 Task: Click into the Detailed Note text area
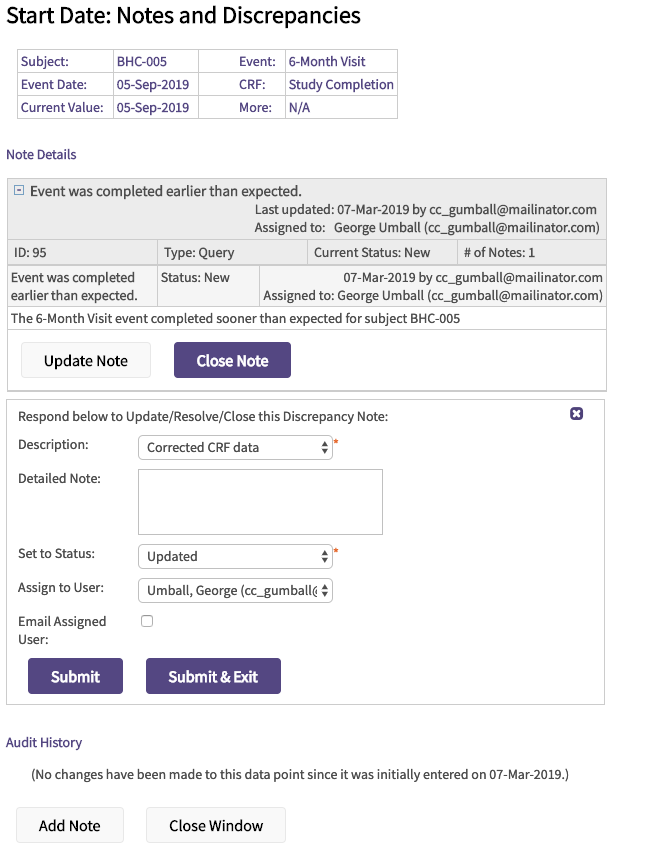point(260,502)
